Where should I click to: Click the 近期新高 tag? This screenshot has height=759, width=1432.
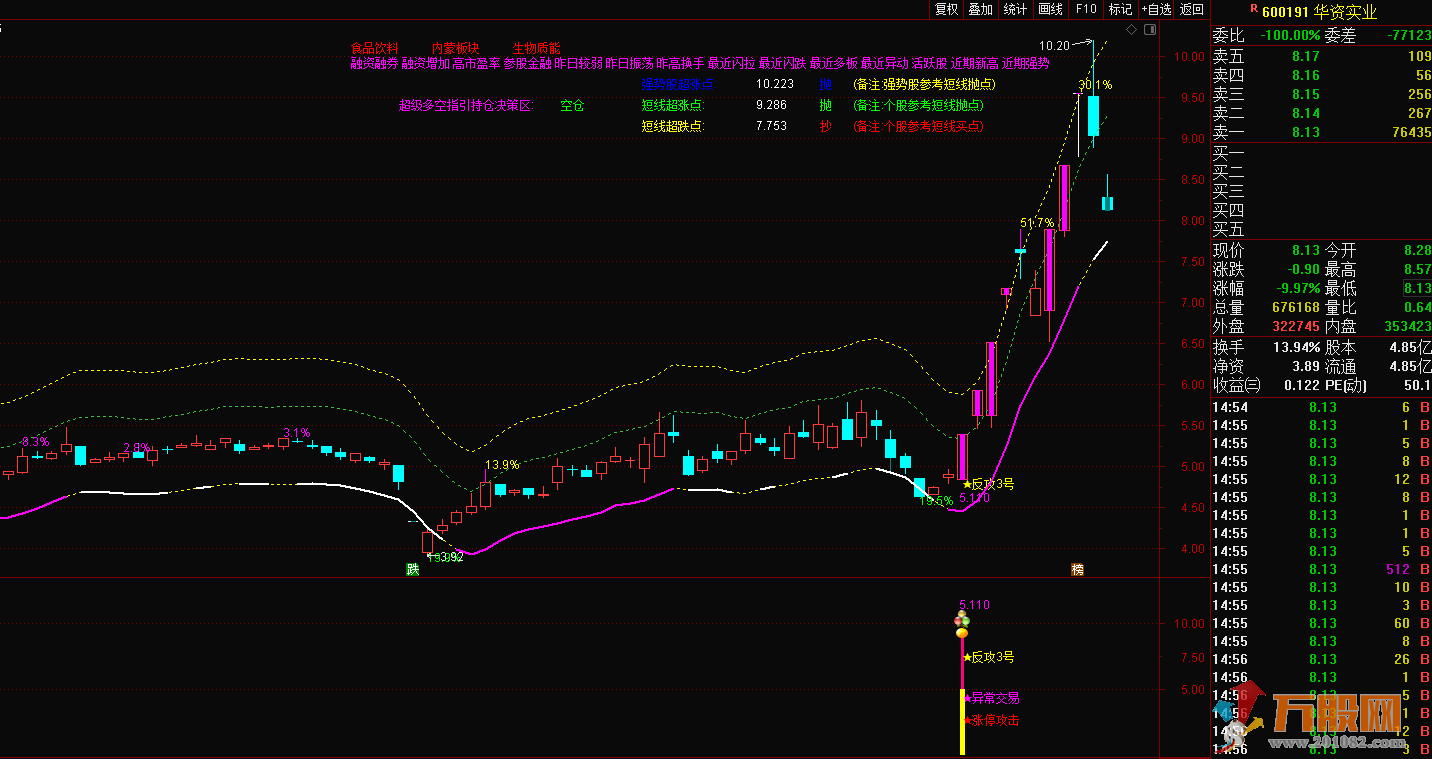pyautogui.click(x=974, y=64)
